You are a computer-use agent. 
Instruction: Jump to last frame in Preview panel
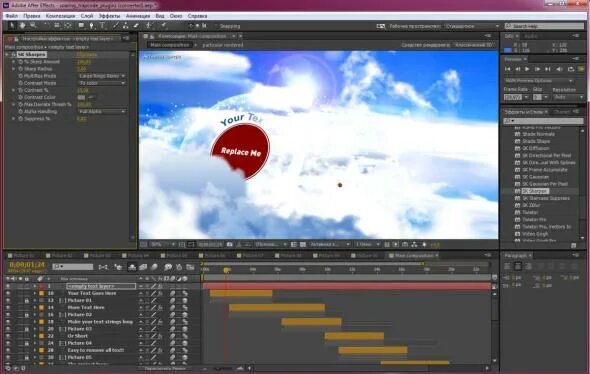(x=548, y=69)
